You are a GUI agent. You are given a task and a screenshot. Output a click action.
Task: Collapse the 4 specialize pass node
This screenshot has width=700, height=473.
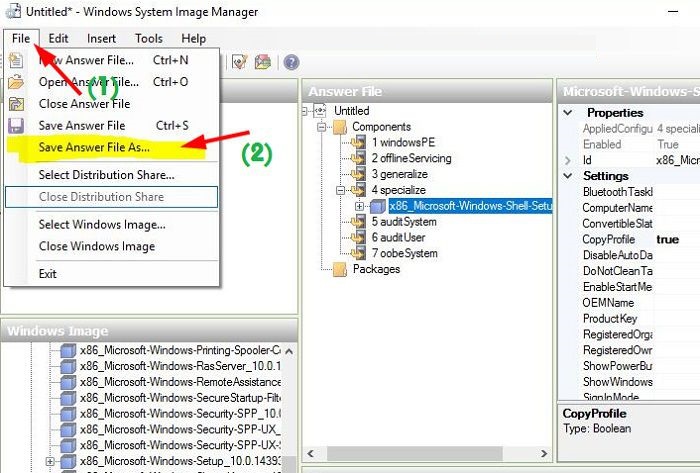341,191
